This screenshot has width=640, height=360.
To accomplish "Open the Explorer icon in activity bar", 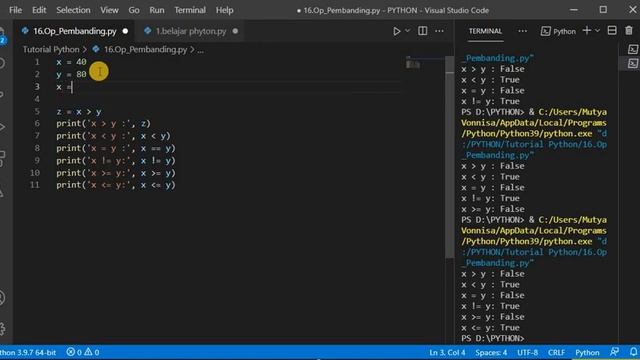I will [x=2, y=35].
